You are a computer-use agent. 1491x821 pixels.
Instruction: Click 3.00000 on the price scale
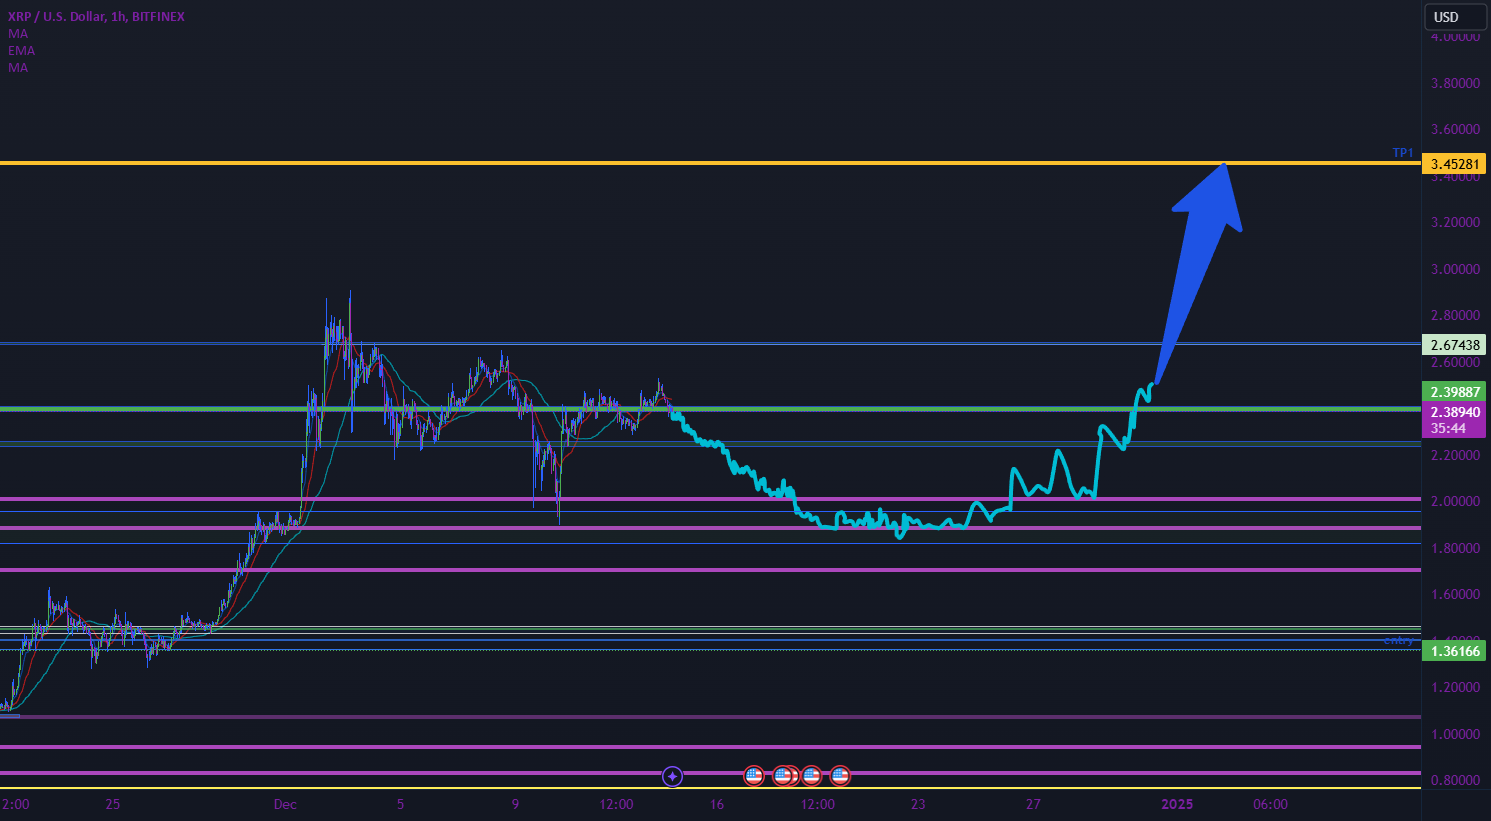coord(1455,269)
